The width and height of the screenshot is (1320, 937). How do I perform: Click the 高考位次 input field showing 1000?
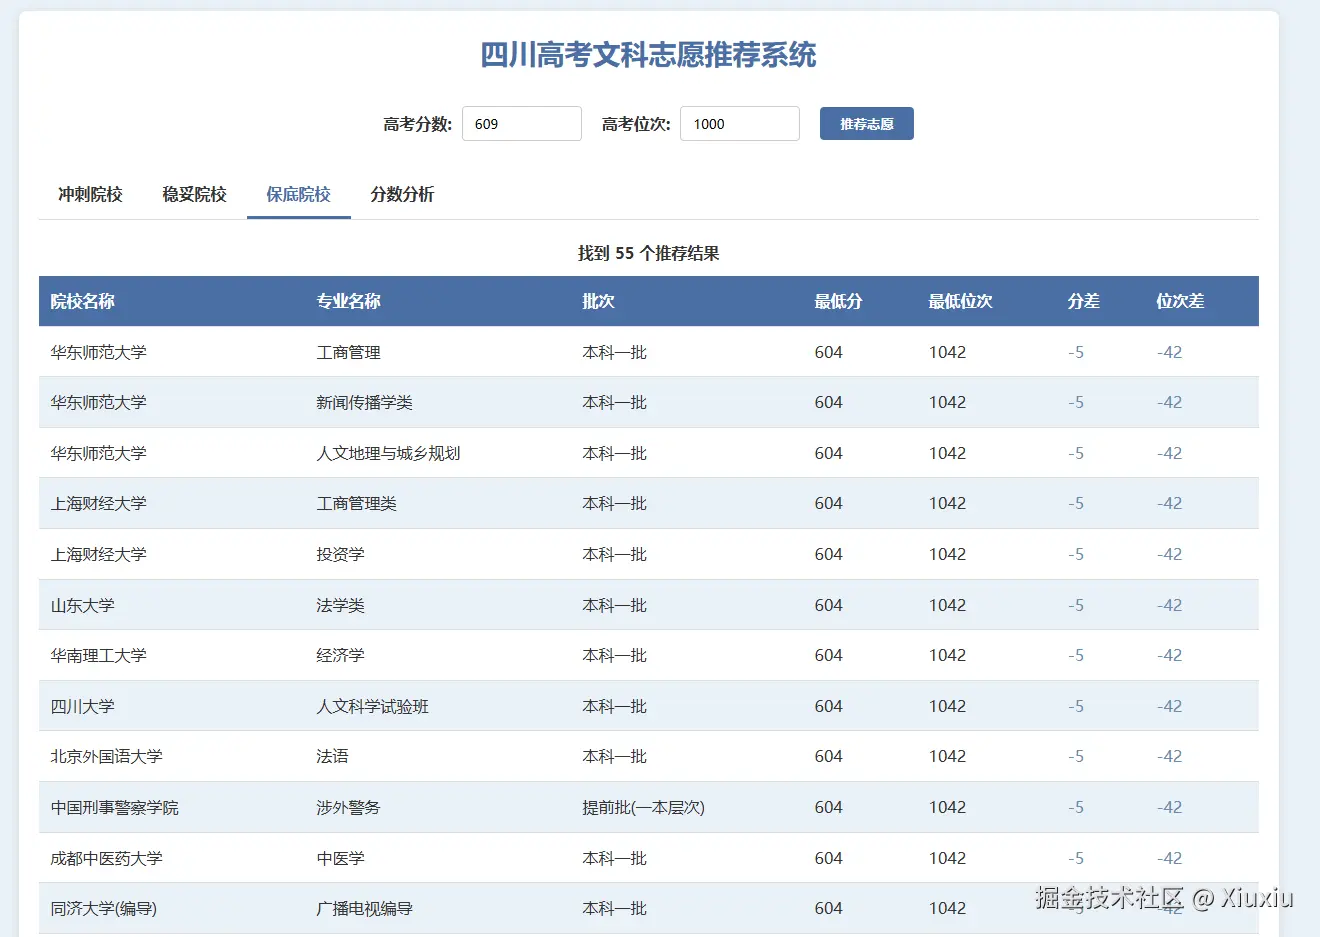[740, 124]
